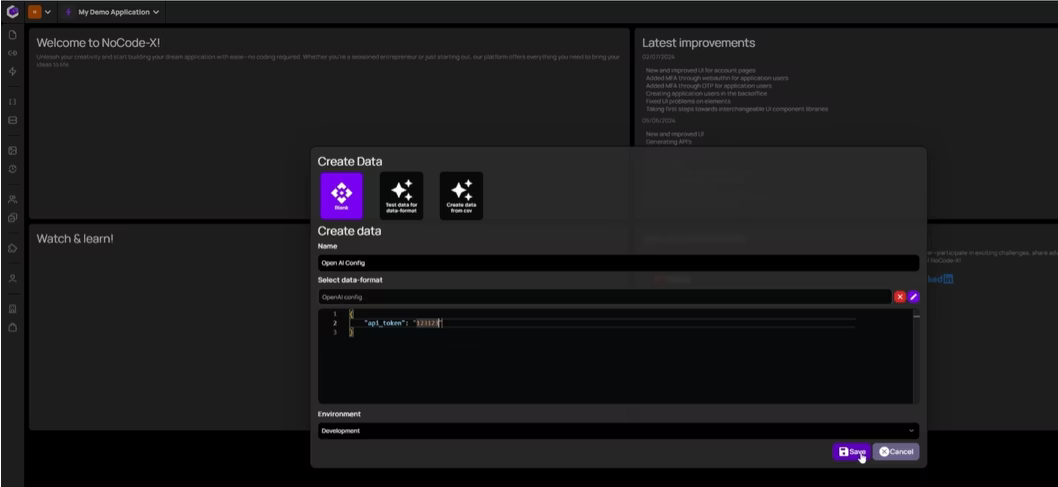Click the chain link icon in sidebar

[12, 53]
